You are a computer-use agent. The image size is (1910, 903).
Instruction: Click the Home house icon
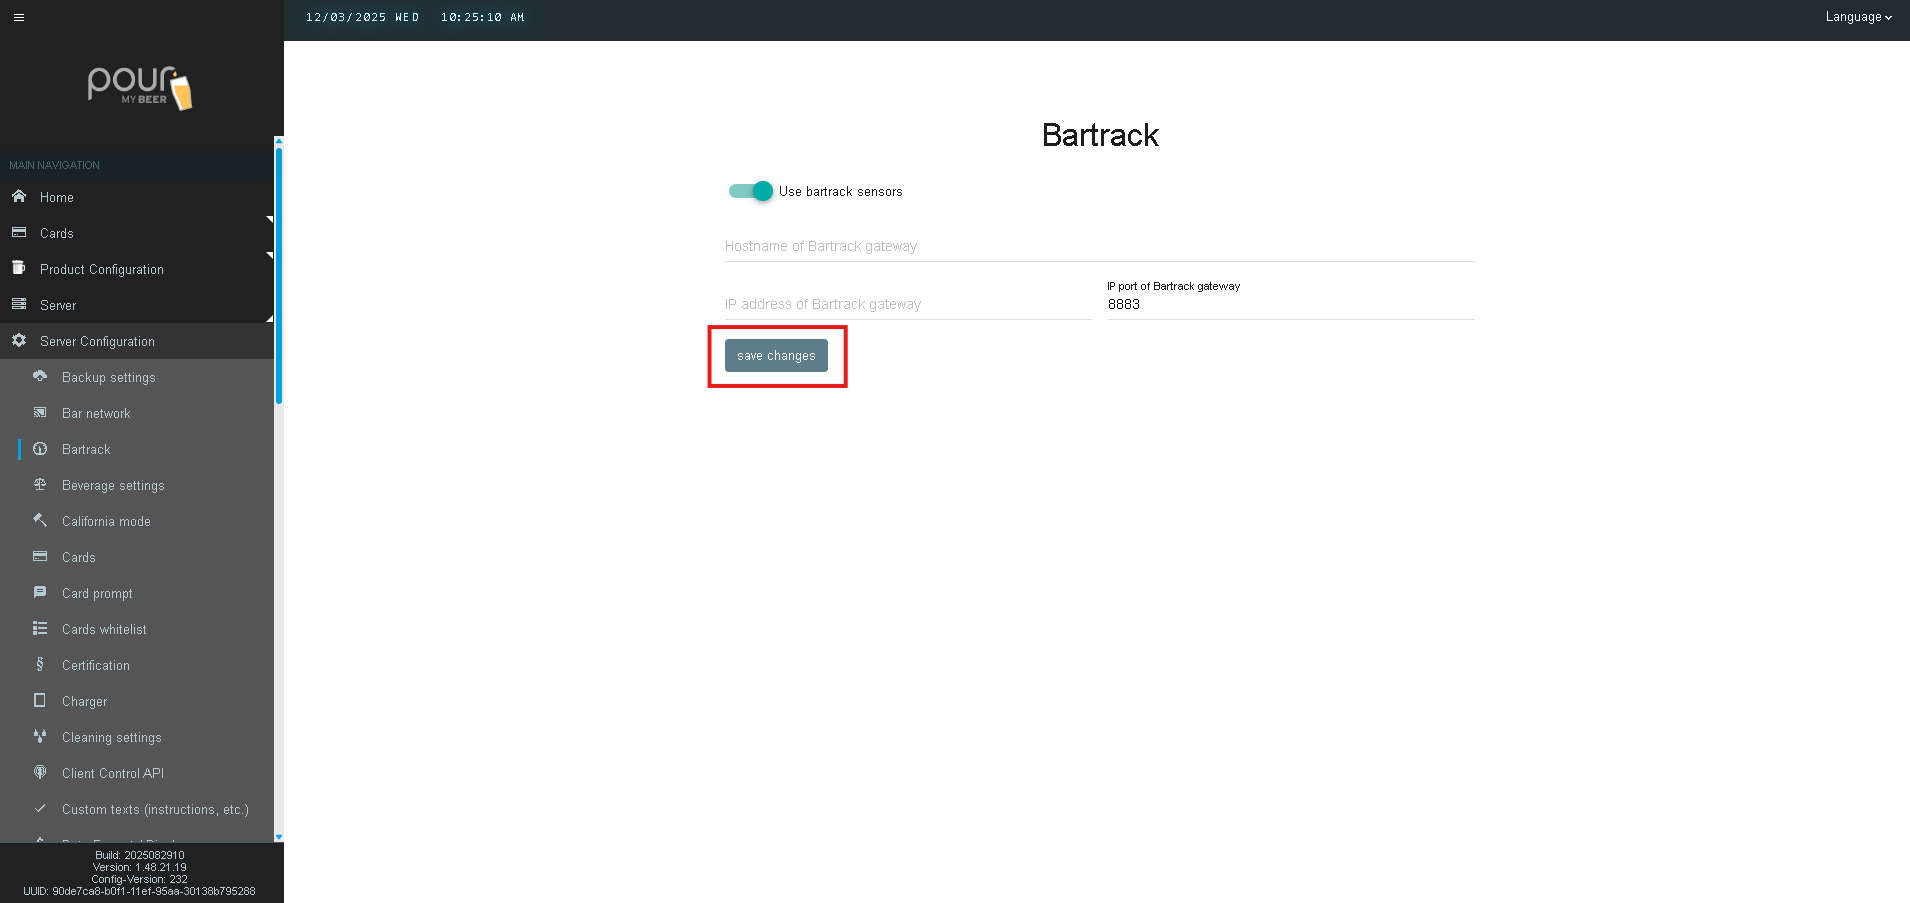click(x=19, y=197)
